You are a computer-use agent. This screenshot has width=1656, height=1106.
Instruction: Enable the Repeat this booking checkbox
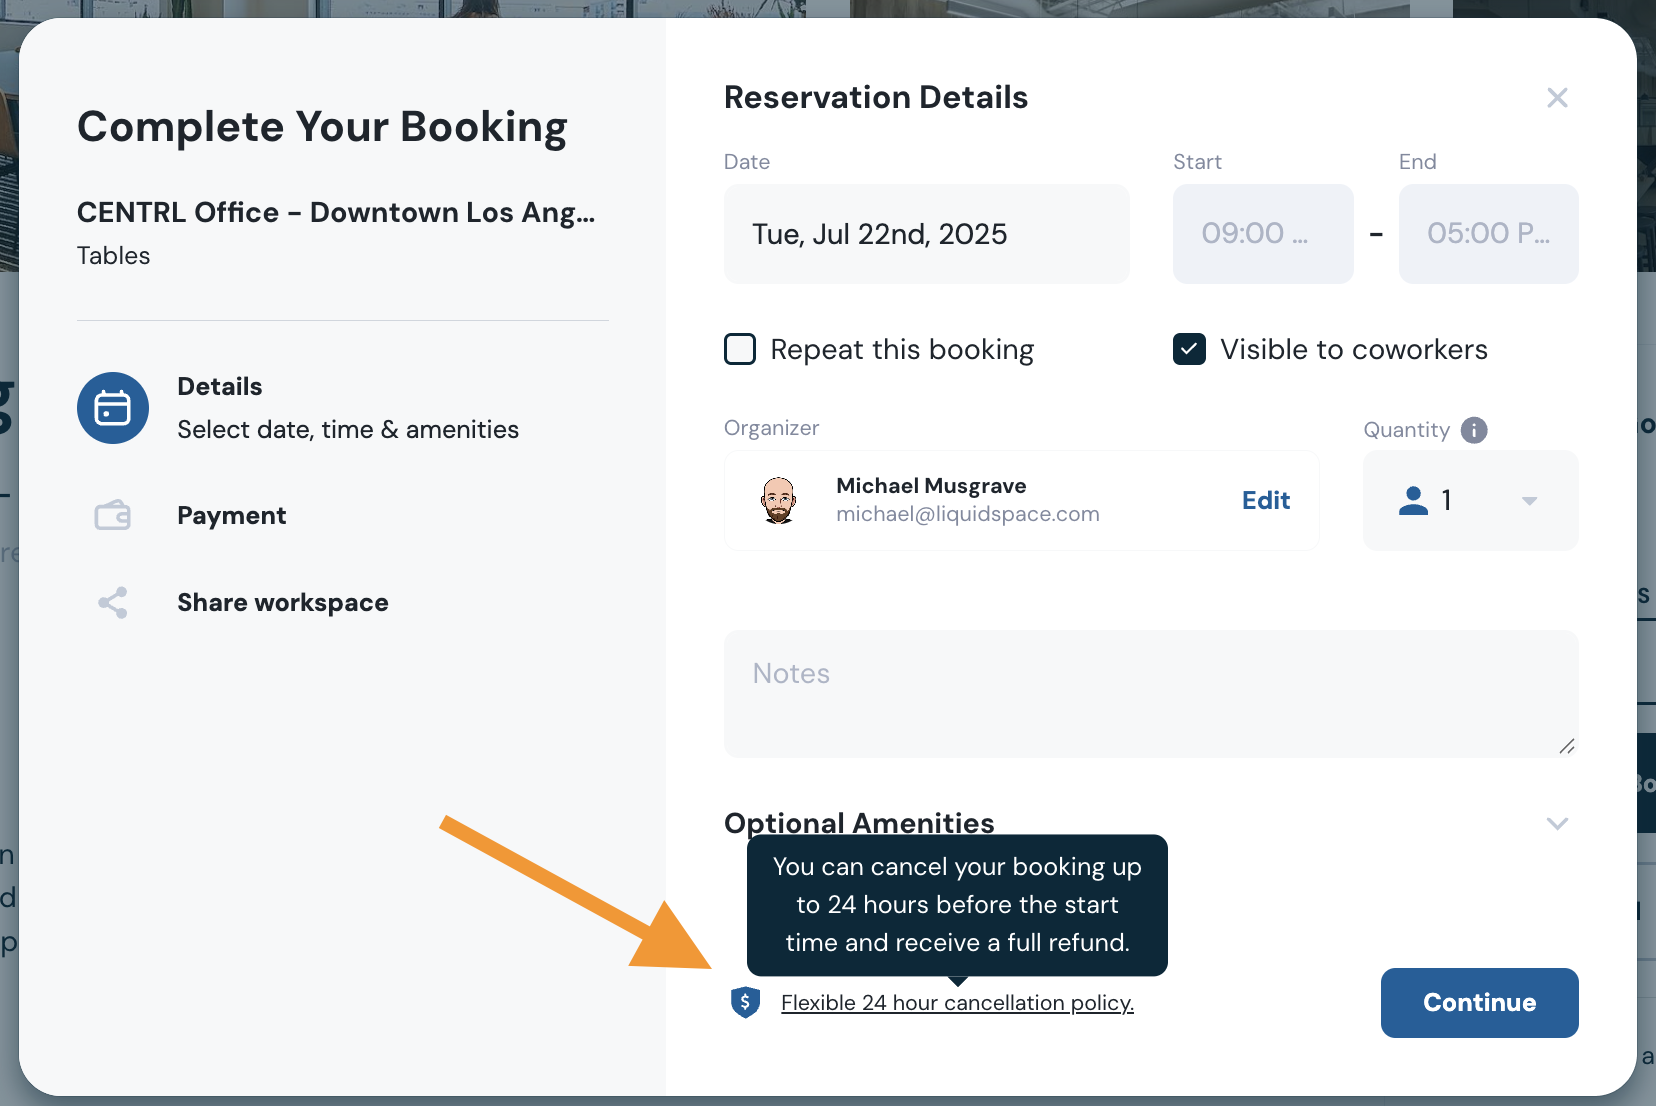(x=740, y=349)
